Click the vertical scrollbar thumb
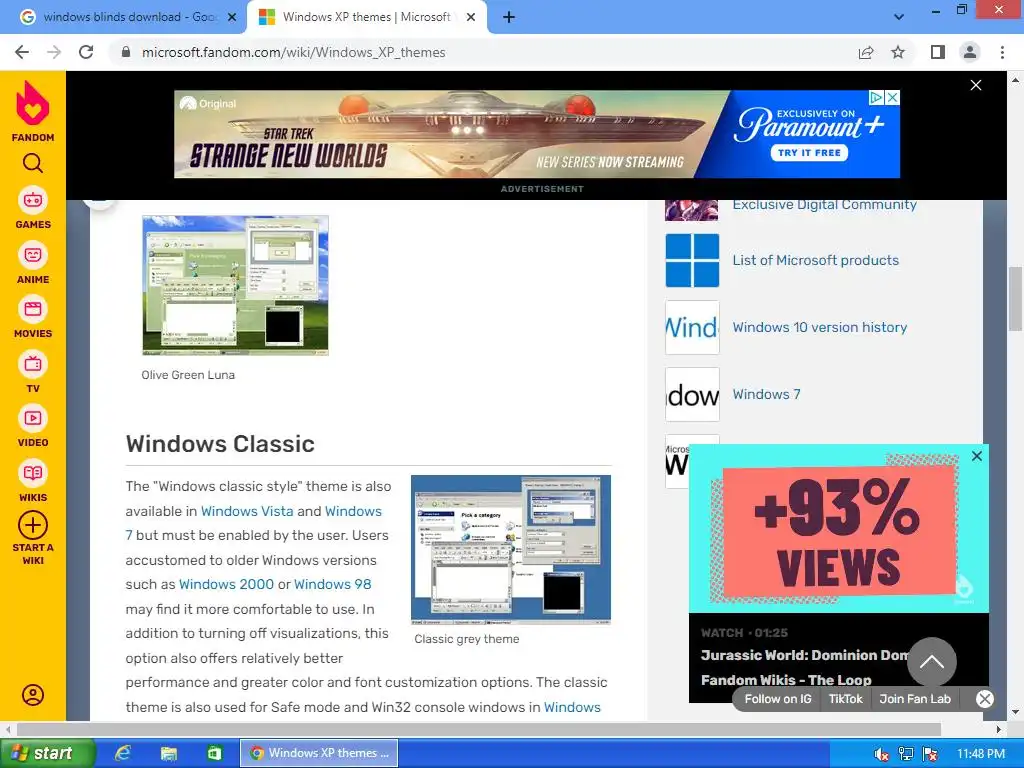This screenshot has width=1024, height=768. (1016, 299)
